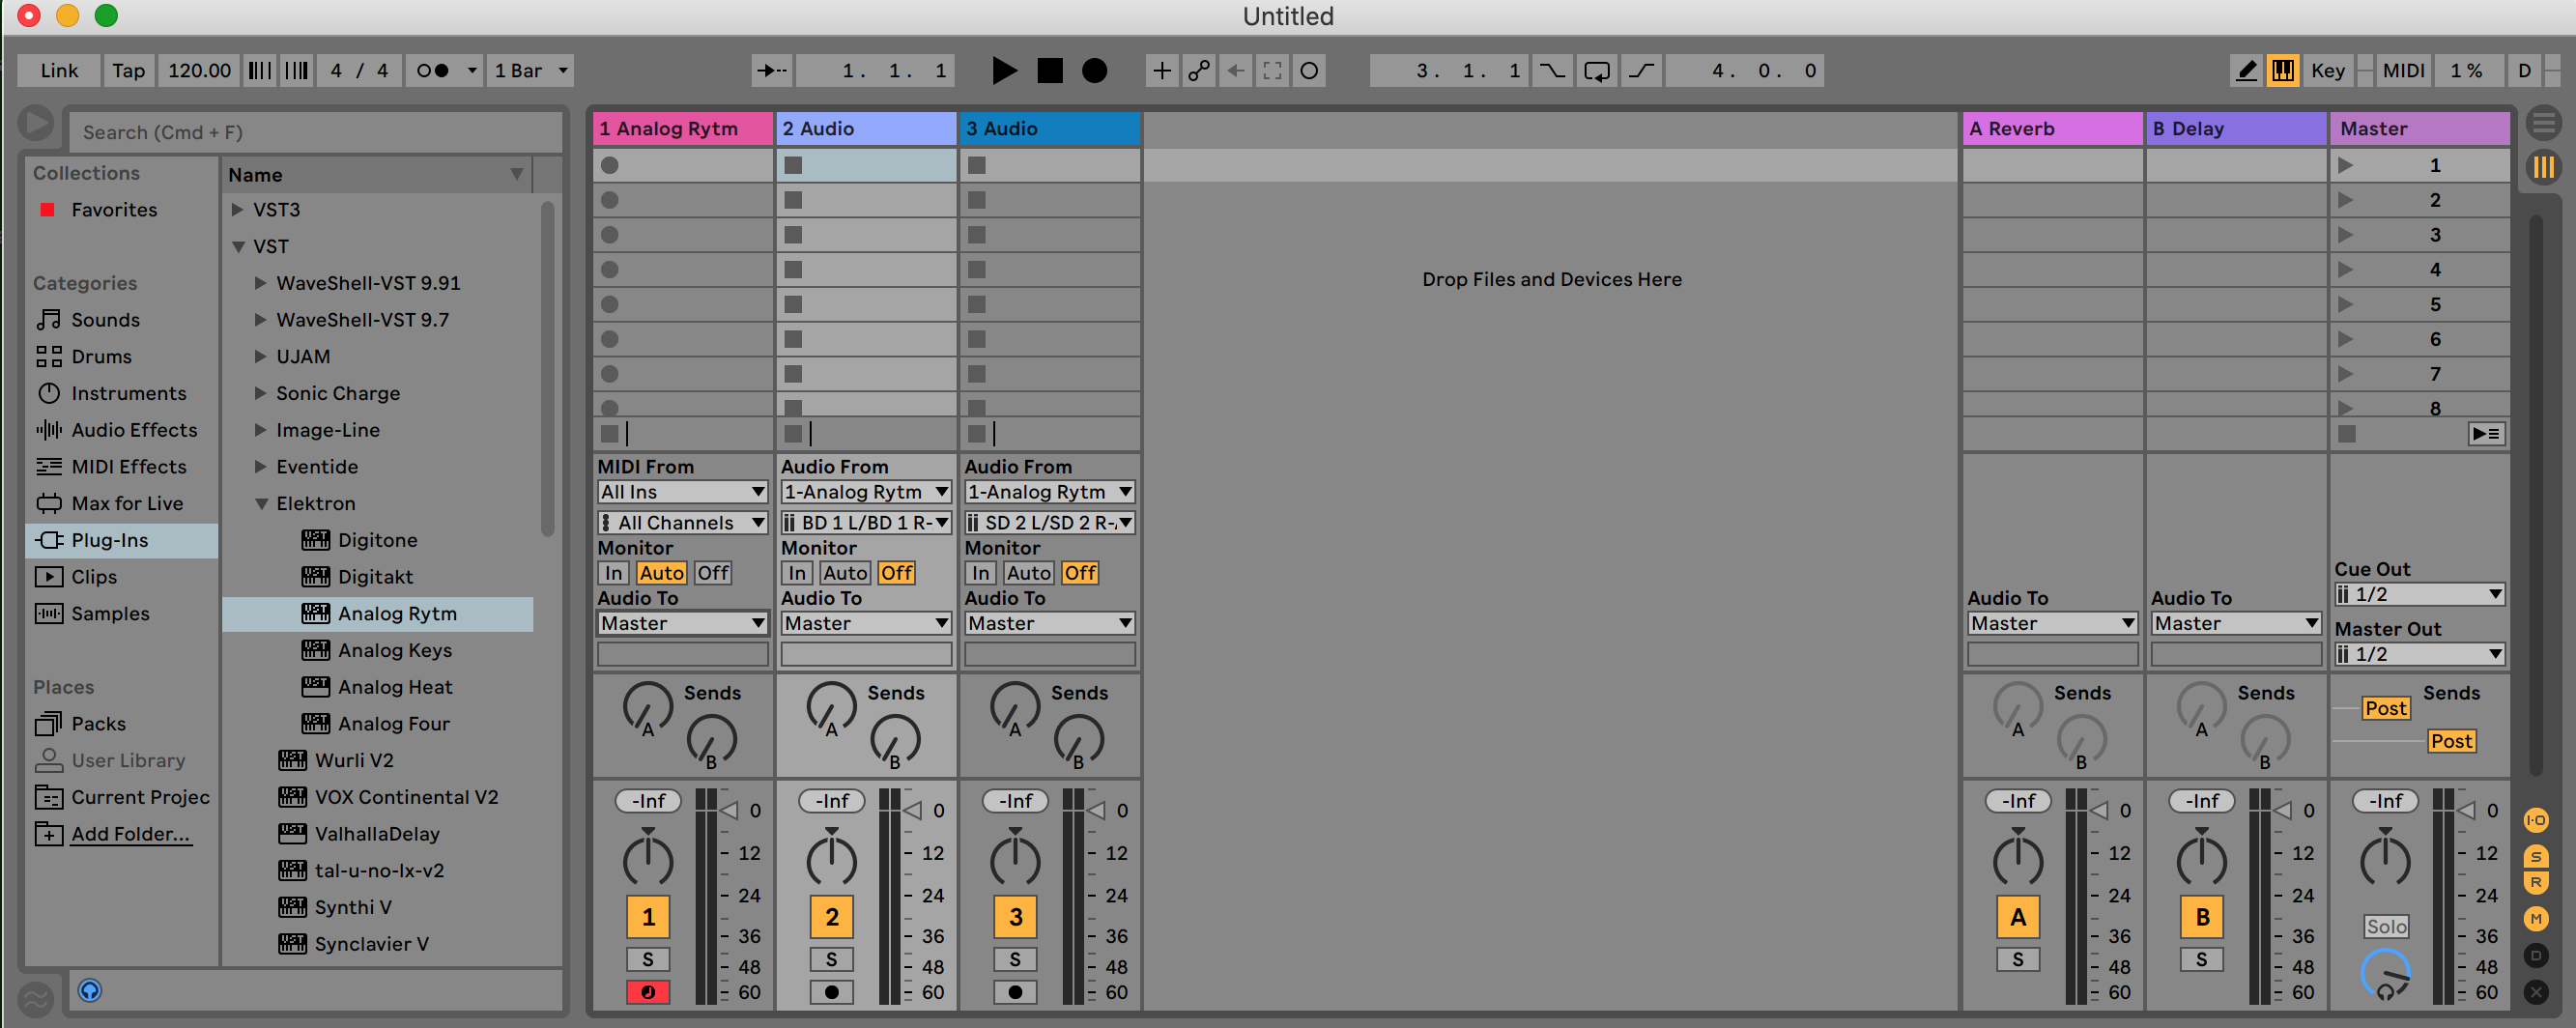Click Master preview volume knob
2576x1028 pixels.
(x=2386, y=976)
